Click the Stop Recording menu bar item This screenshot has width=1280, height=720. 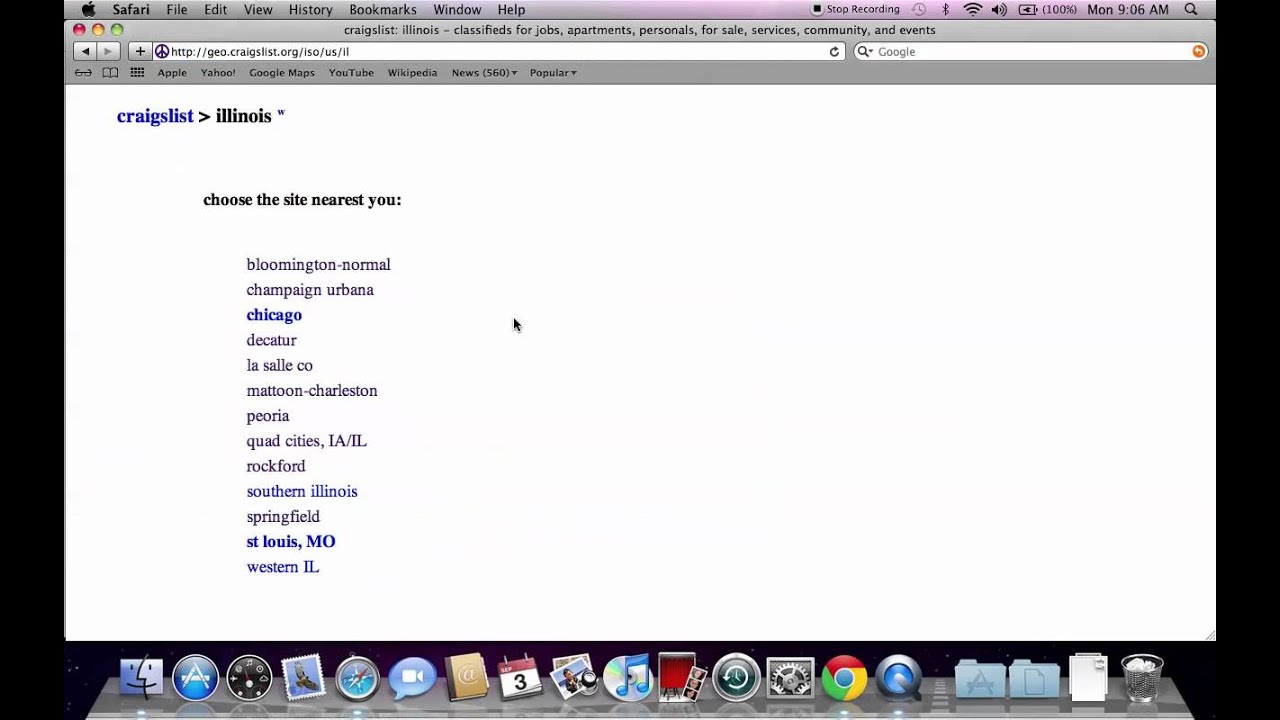tap(855, 9)
